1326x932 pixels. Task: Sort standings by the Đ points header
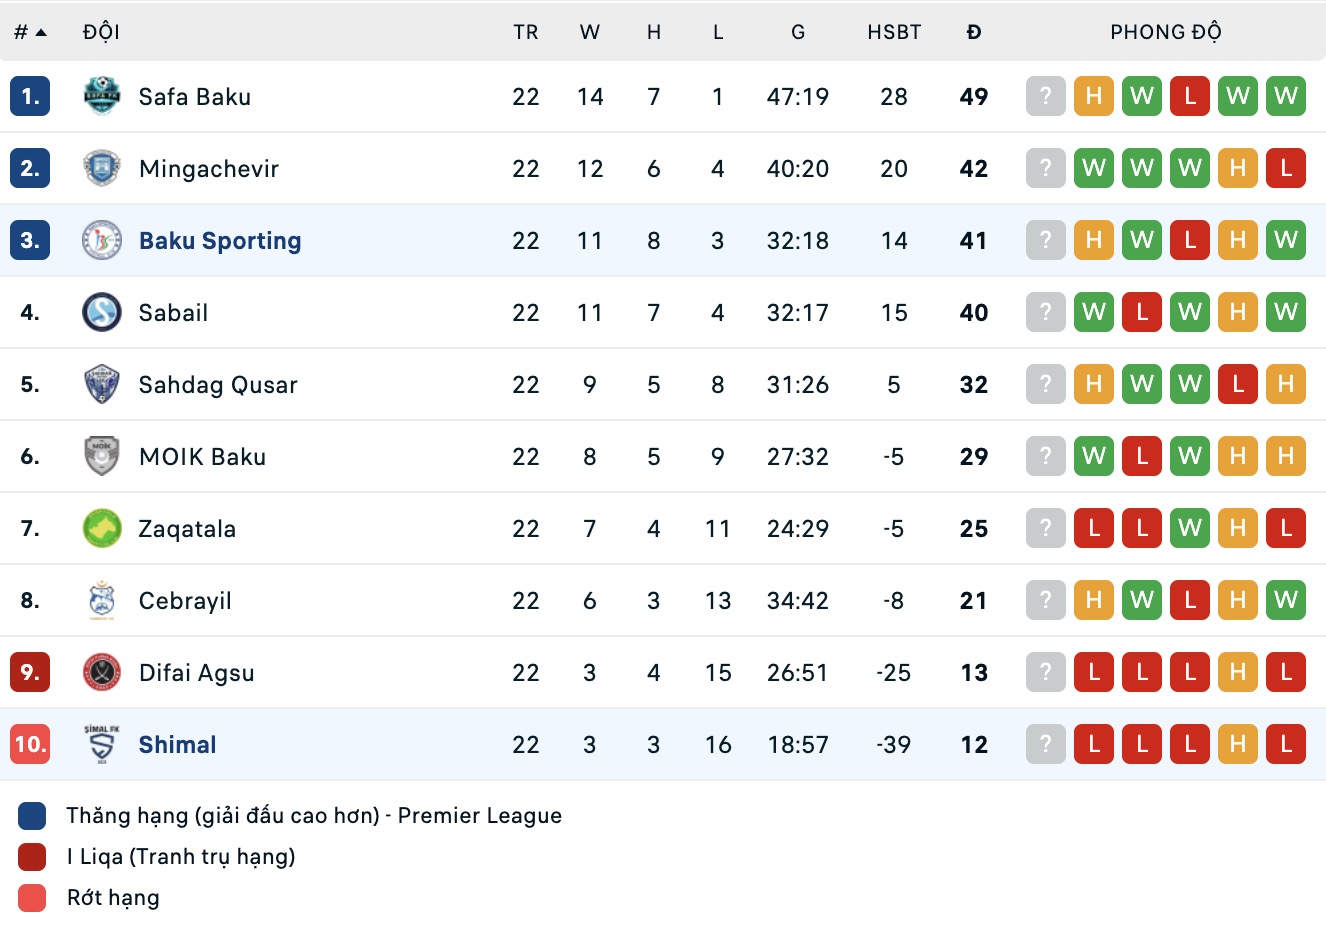tap(973, 32)
